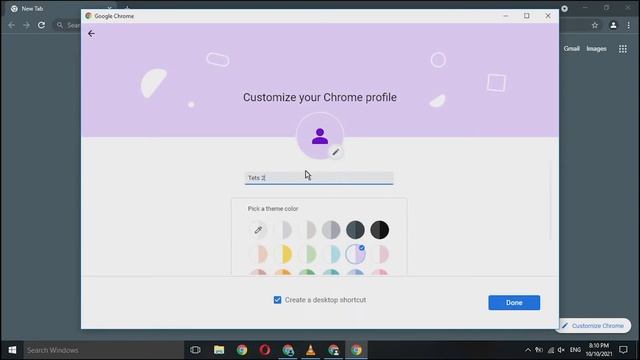Open network status tray icon
The image size is (640, 360).
(x=551, y=350)
